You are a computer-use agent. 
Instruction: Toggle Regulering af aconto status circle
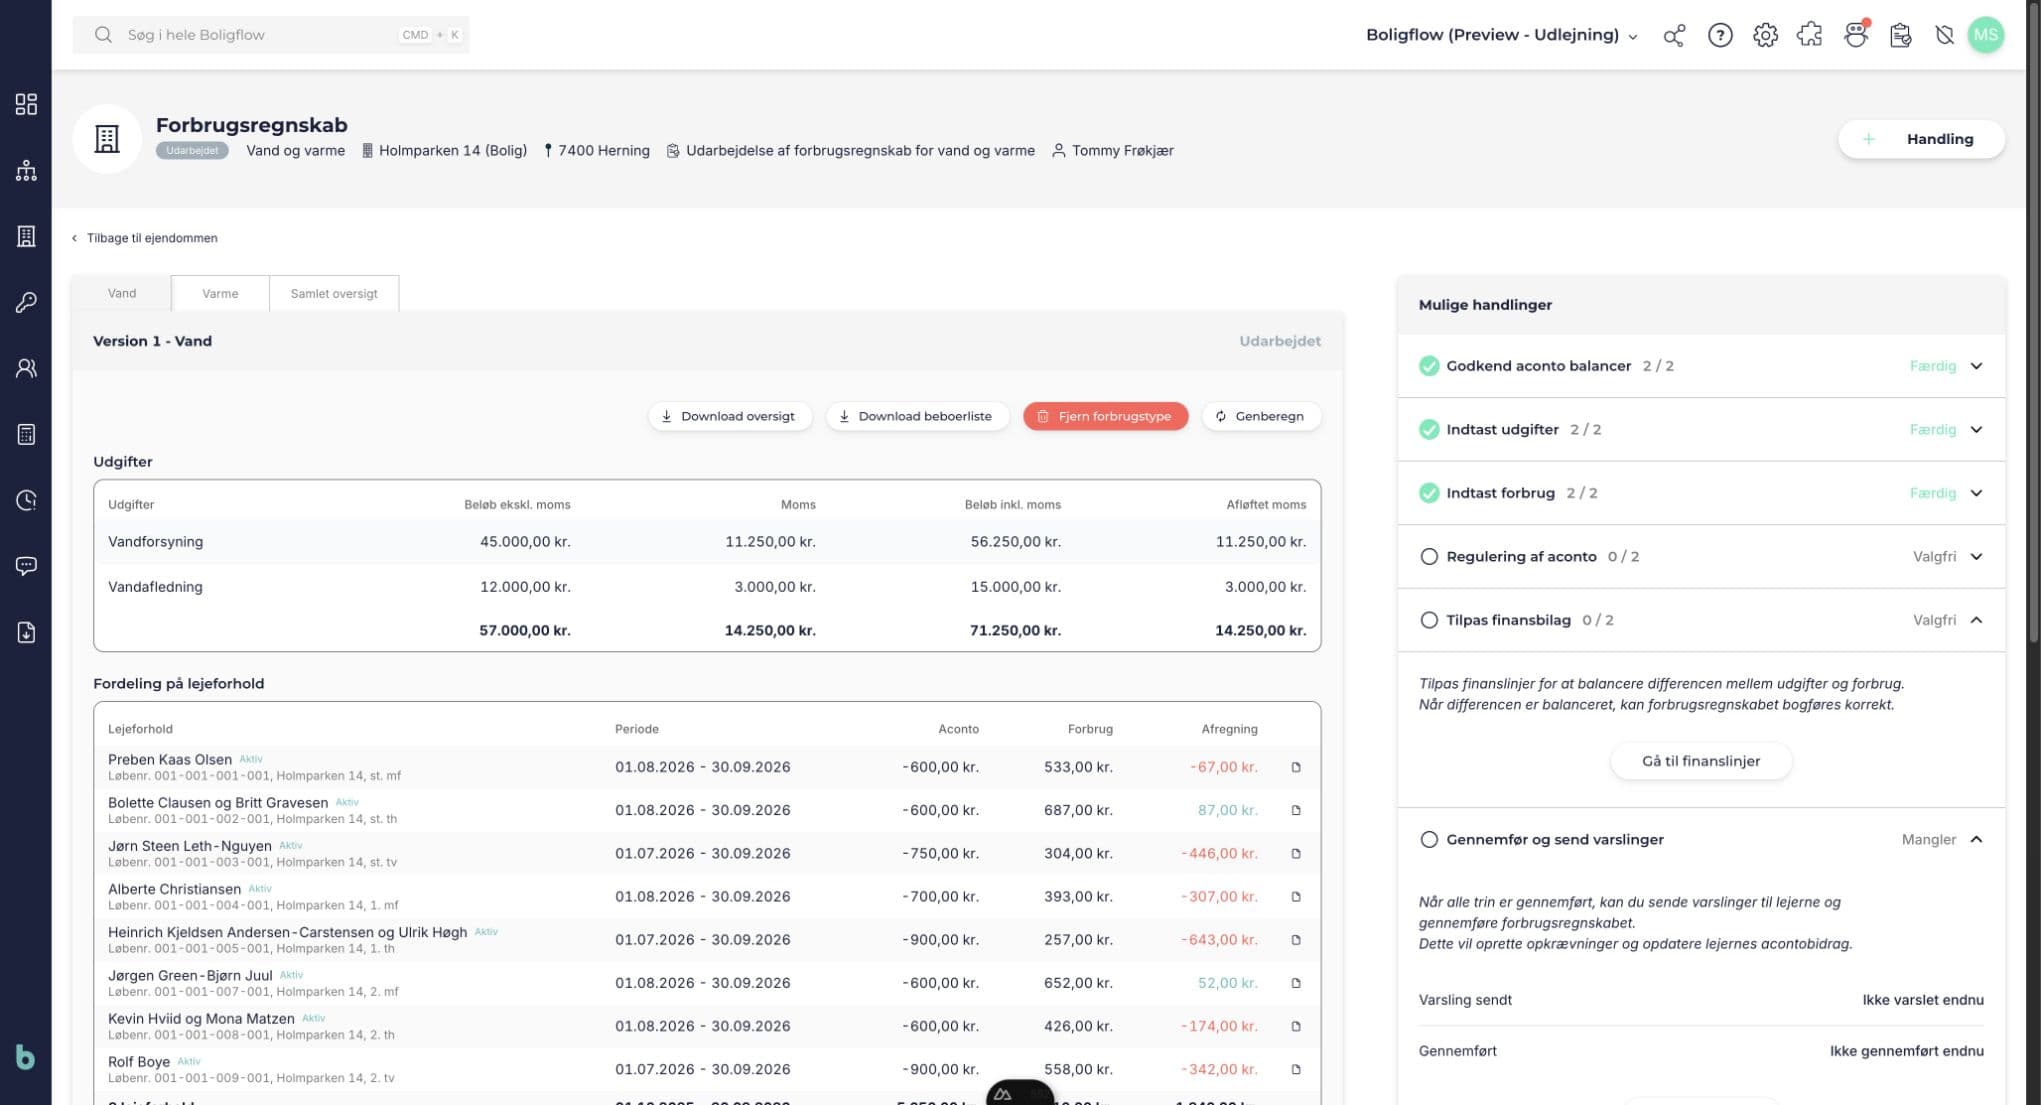[x=1429, y=556]
